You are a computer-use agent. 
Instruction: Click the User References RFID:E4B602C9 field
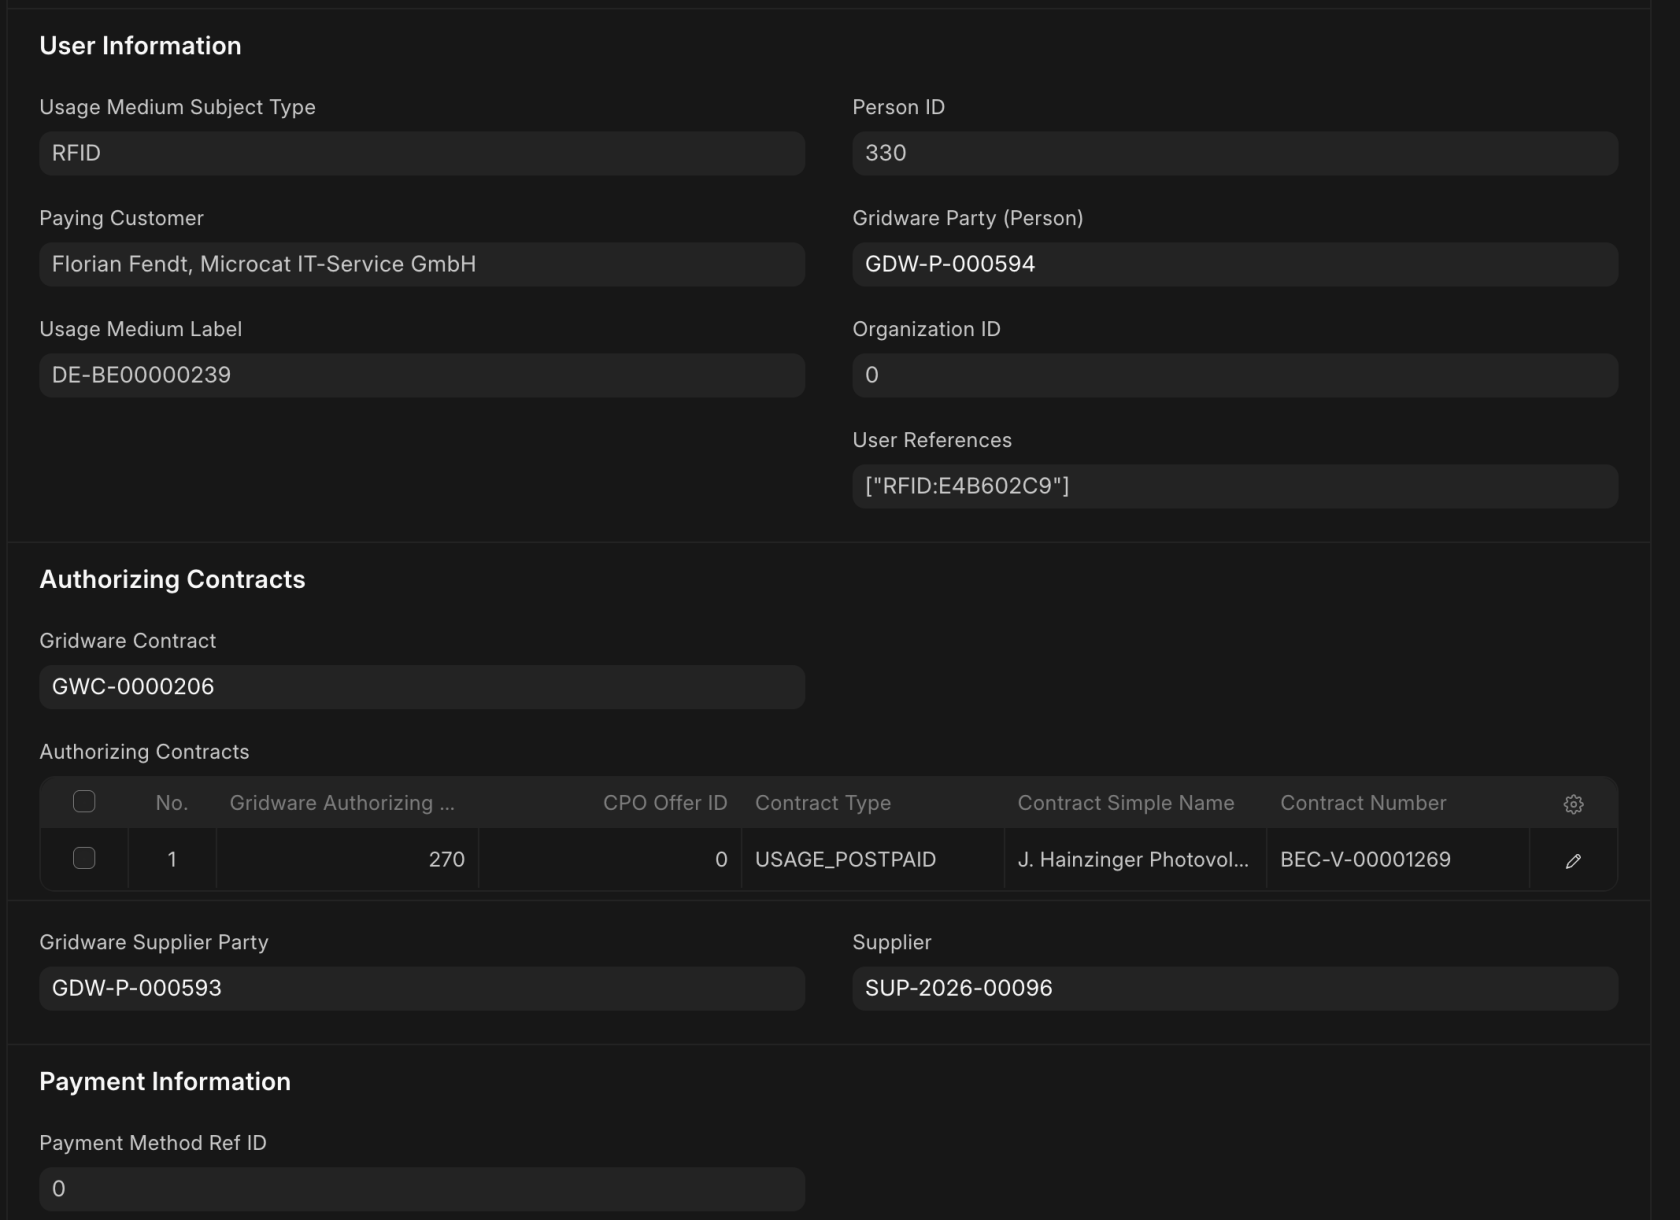tap(1235, 486)
